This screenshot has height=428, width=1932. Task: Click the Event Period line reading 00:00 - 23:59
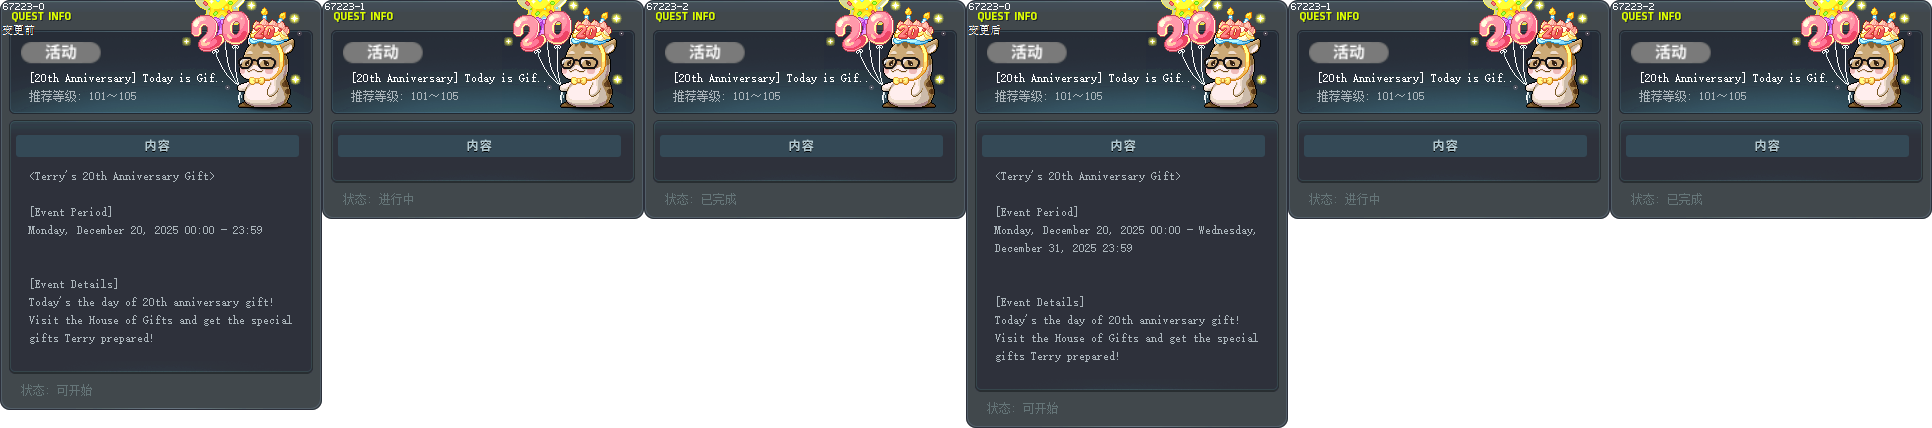pos(146,230)
